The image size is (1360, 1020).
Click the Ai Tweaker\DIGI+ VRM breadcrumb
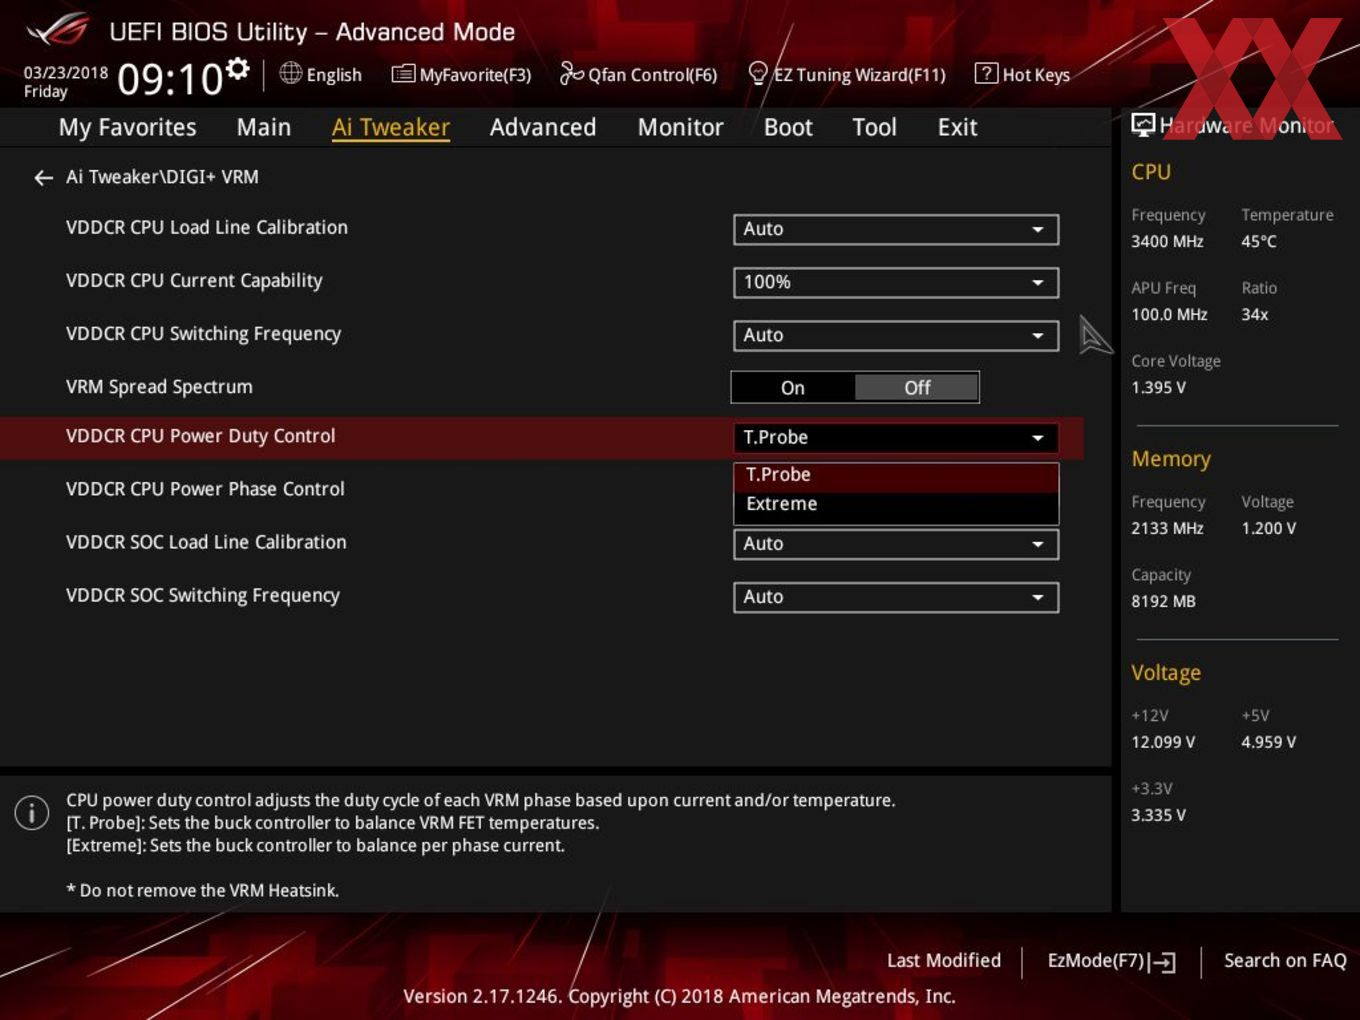pos(162,177)
